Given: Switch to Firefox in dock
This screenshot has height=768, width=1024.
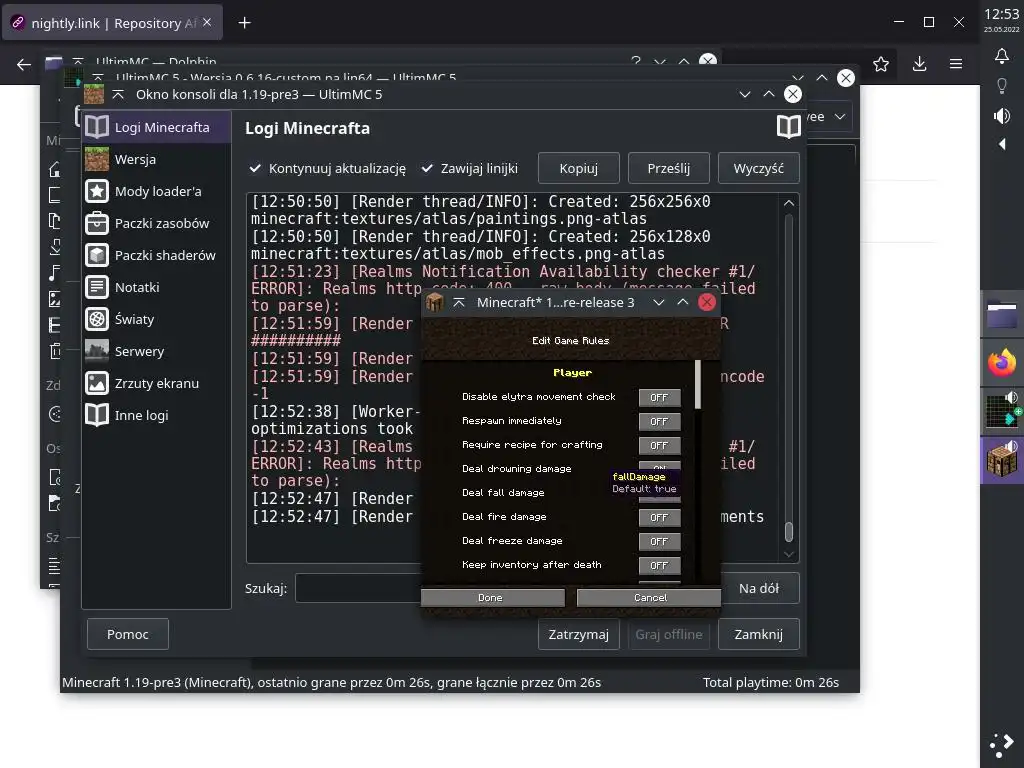Looking at the screenshot, I should (1002, 364).
